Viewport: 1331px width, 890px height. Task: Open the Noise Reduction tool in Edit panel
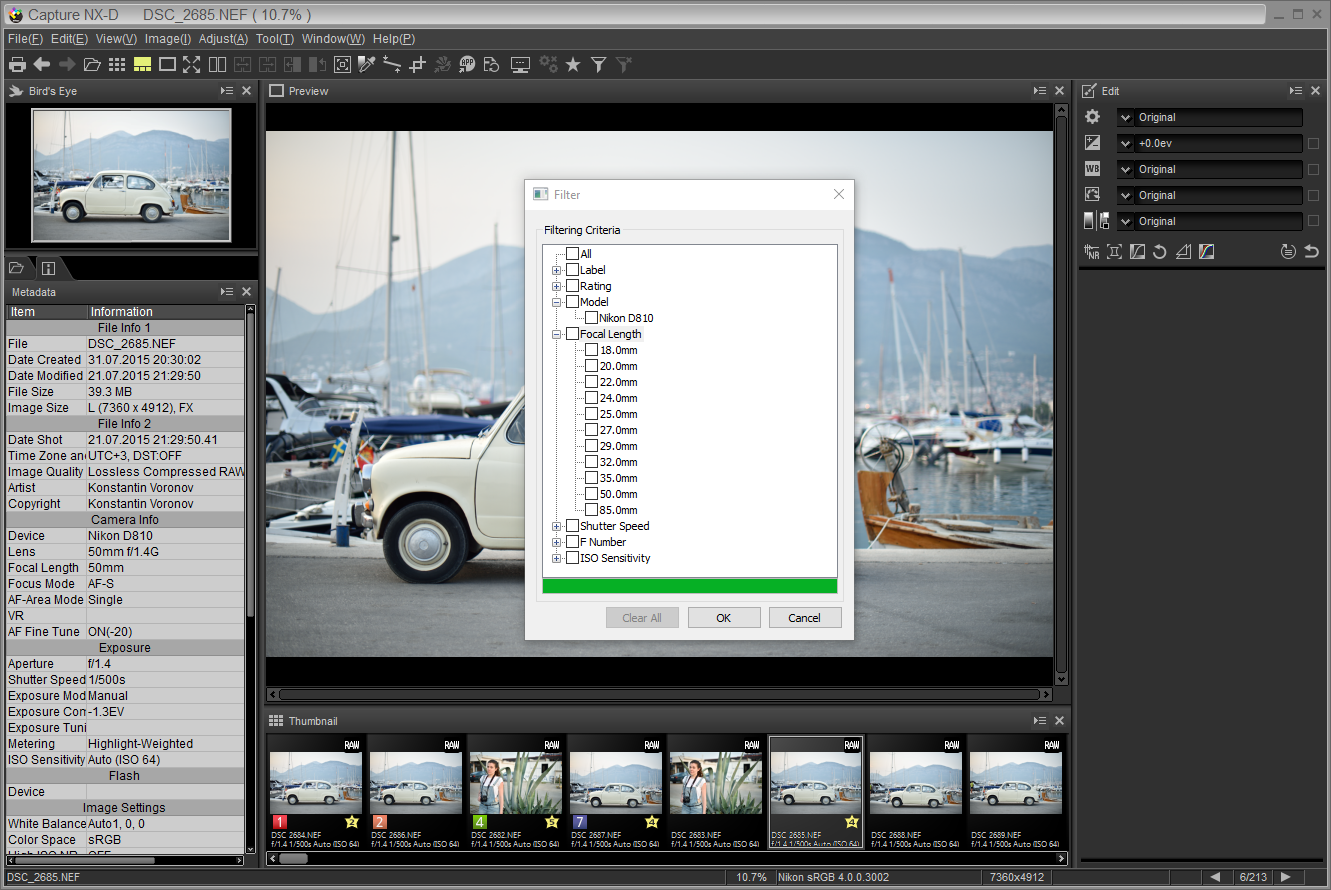point(1092,252)
